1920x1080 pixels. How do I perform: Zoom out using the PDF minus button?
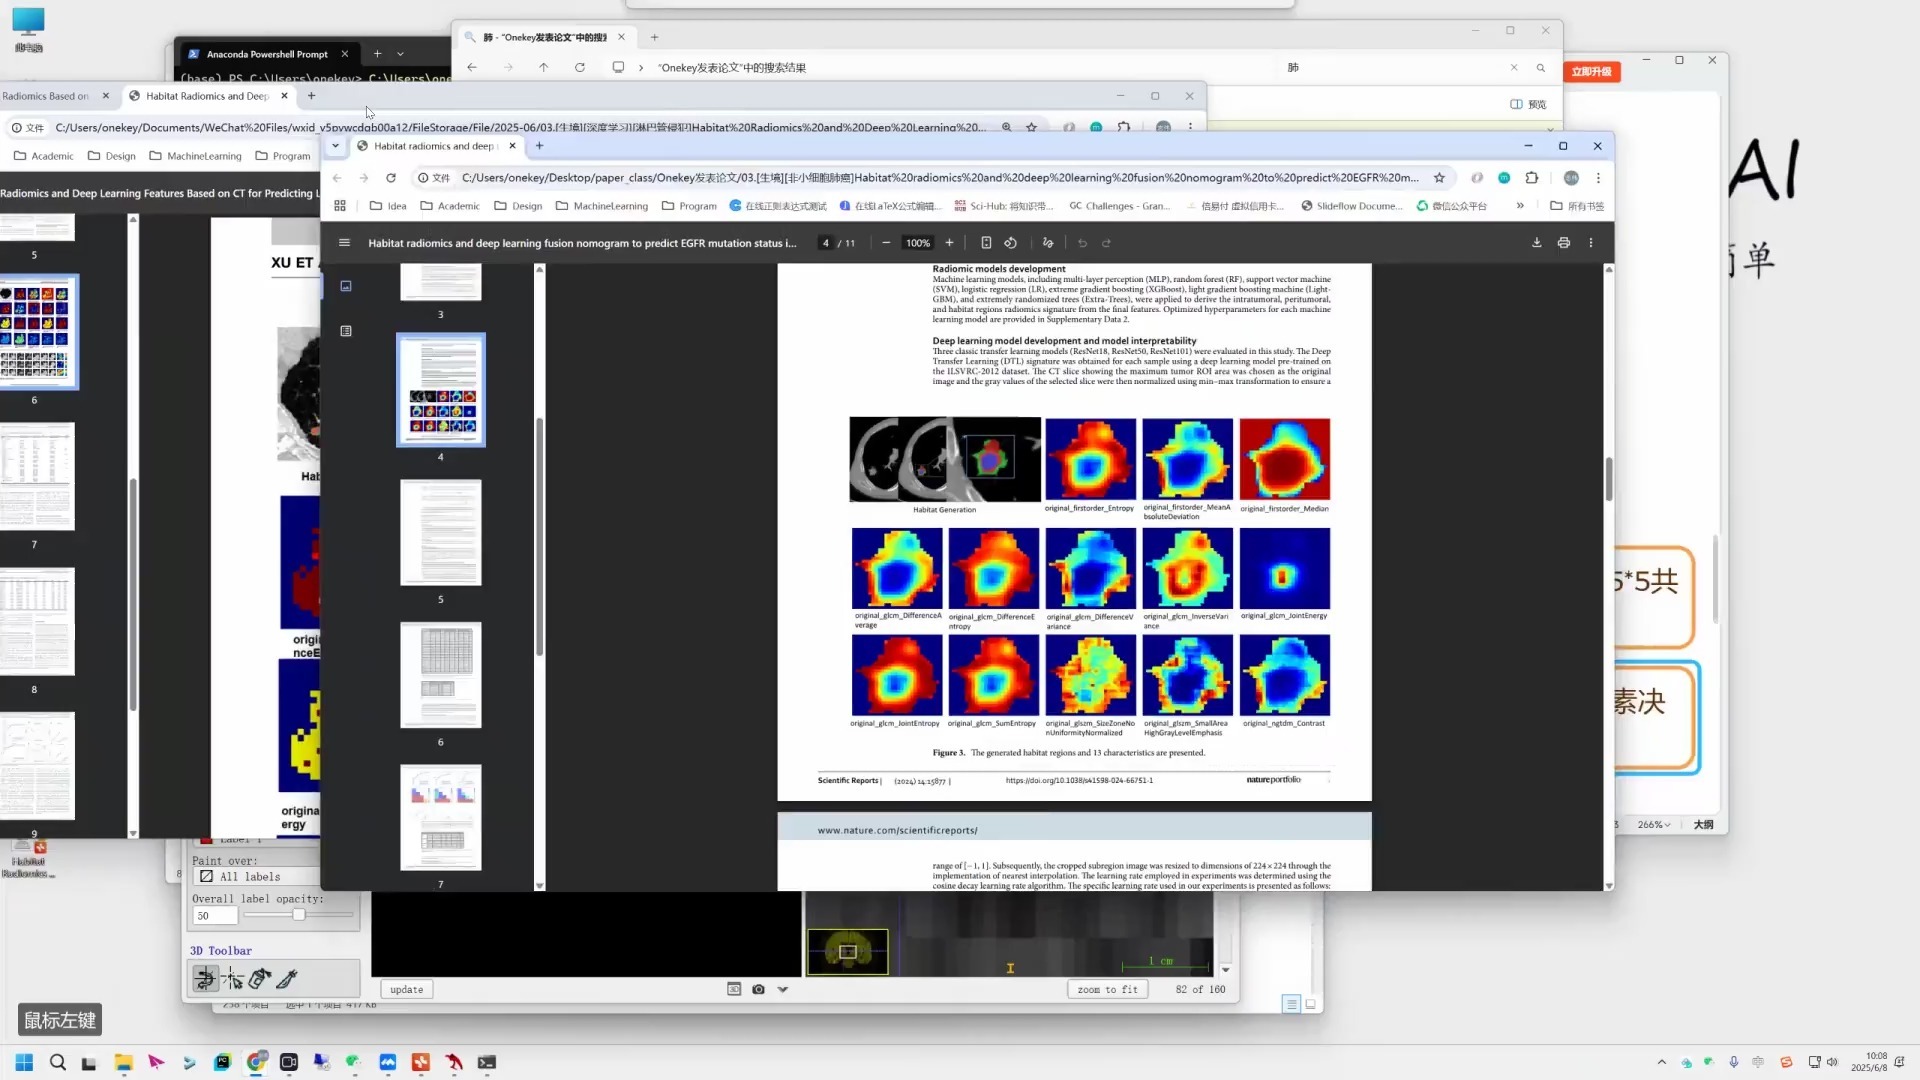886,242
